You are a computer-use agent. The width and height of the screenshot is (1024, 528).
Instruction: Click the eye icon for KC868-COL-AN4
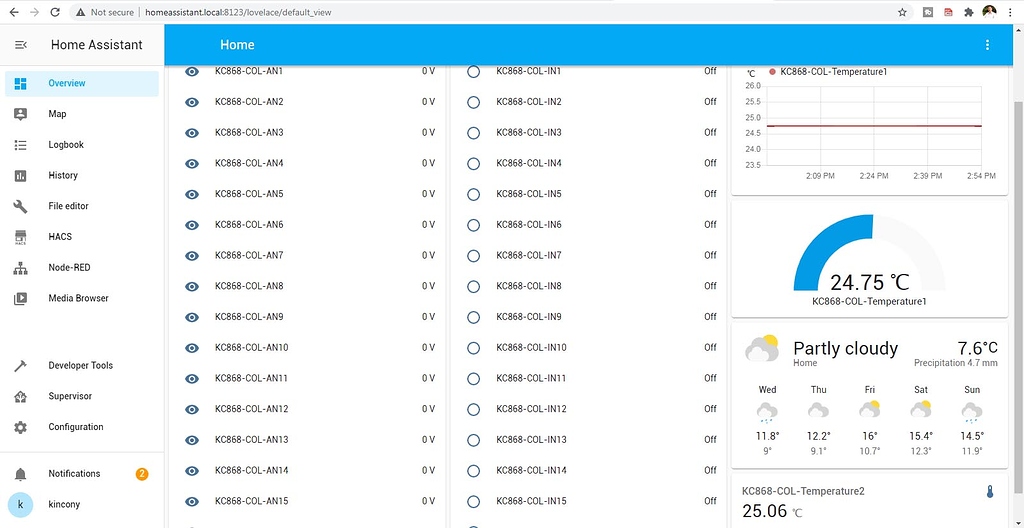191,164
